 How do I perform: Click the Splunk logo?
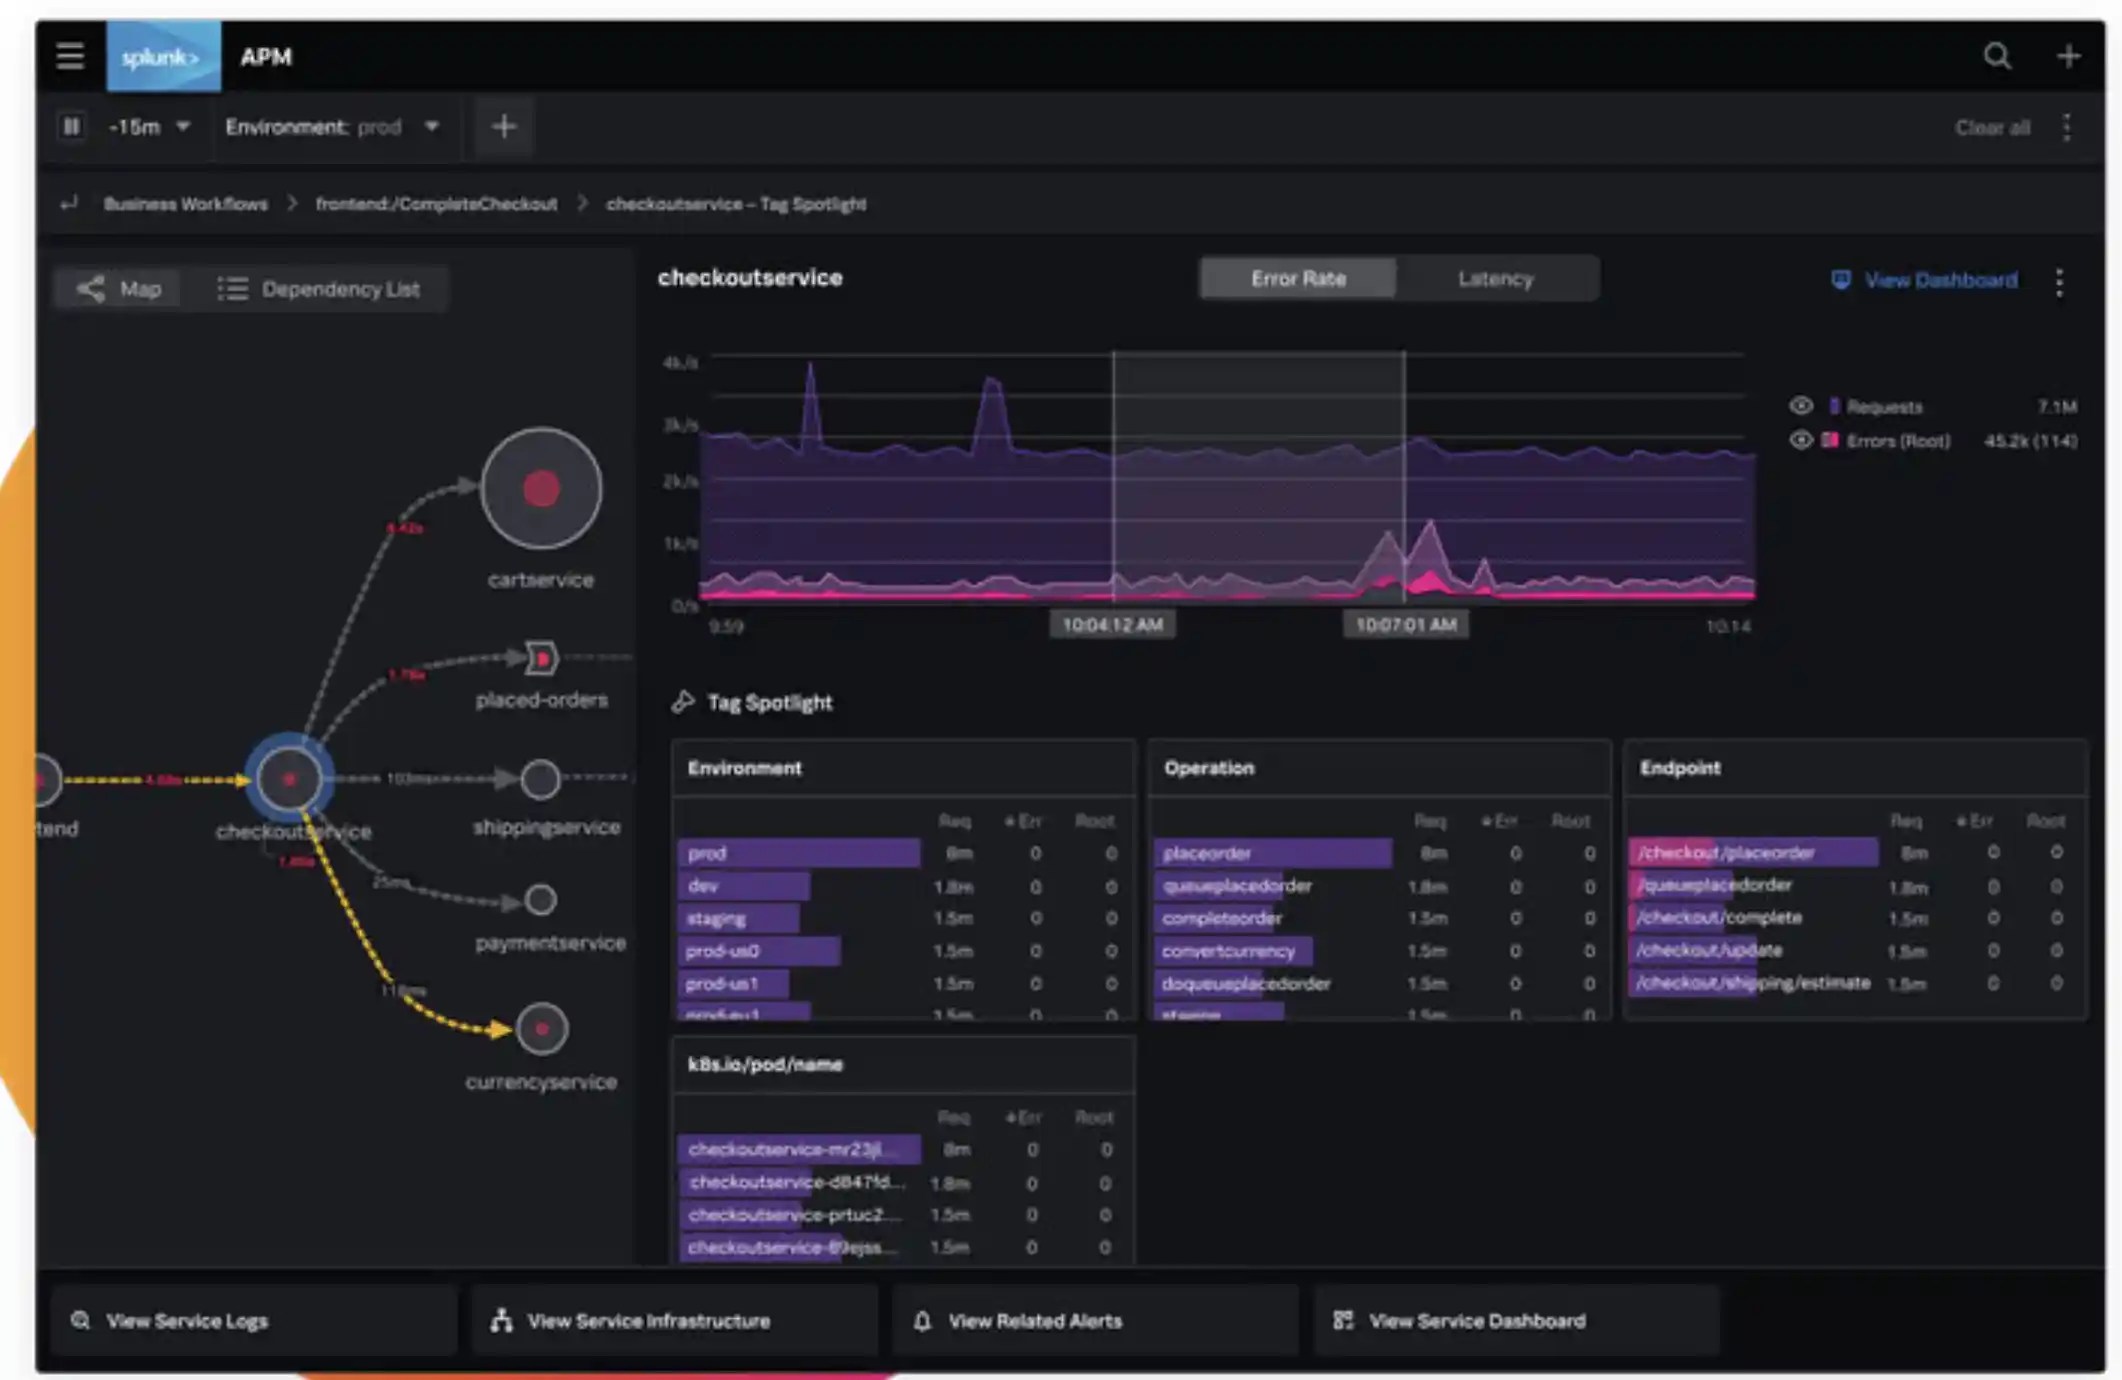[x=163, y=56]
